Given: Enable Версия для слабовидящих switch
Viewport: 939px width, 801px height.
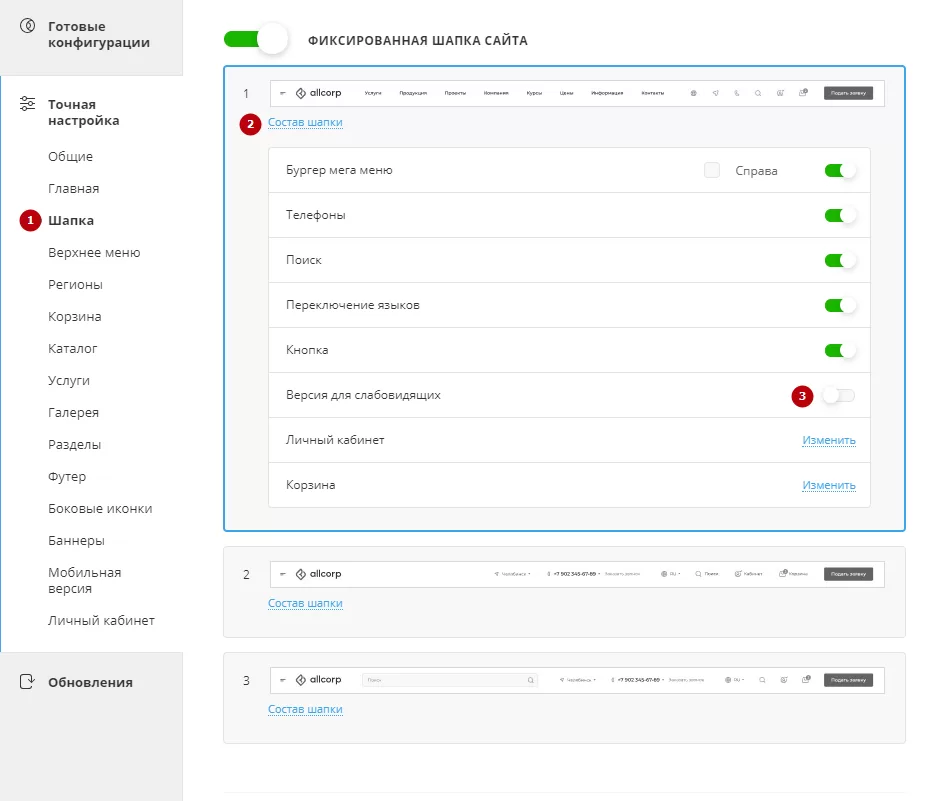Looking at the screenshot, I should [x=840, y=395].
